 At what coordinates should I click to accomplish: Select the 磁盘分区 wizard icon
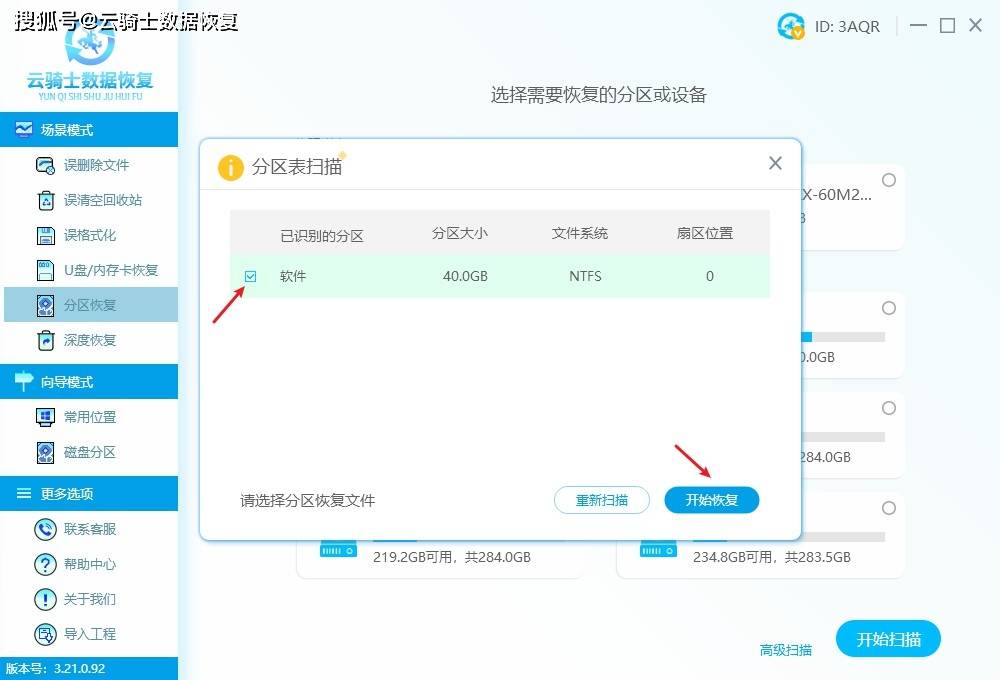tap(45, 452)
